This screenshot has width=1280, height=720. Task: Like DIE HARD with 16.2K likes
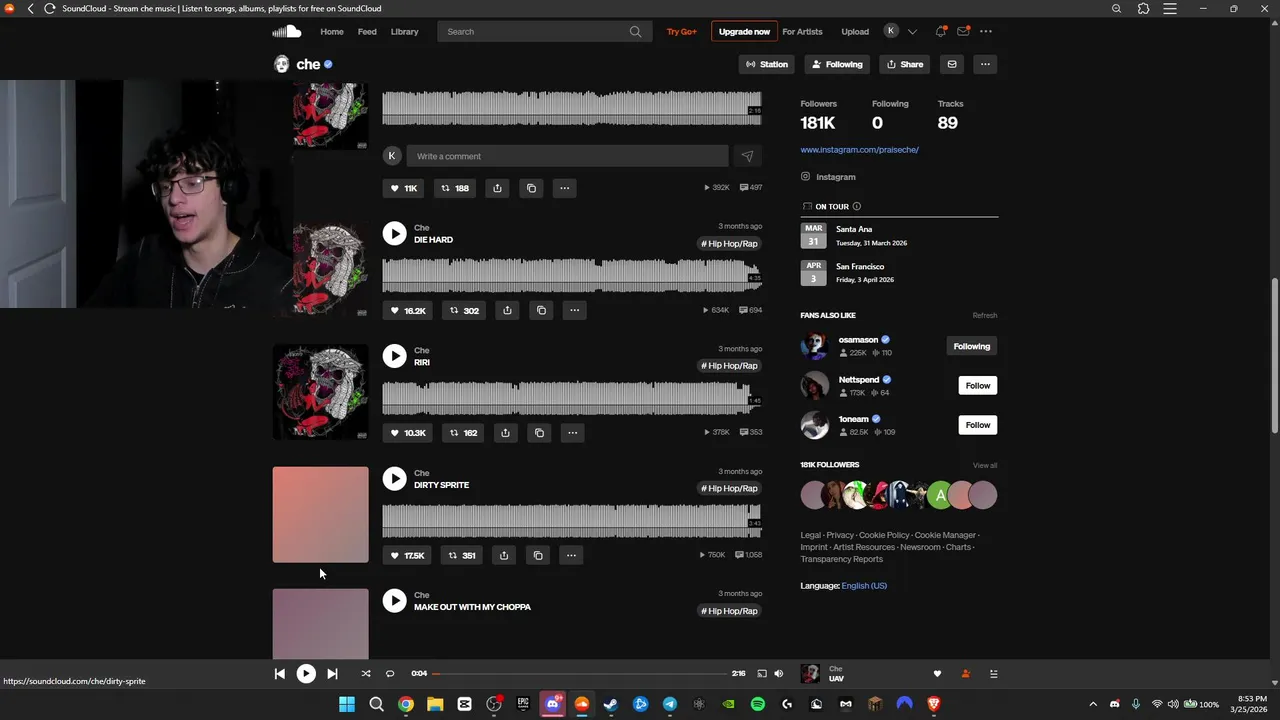tap(408, 310)
